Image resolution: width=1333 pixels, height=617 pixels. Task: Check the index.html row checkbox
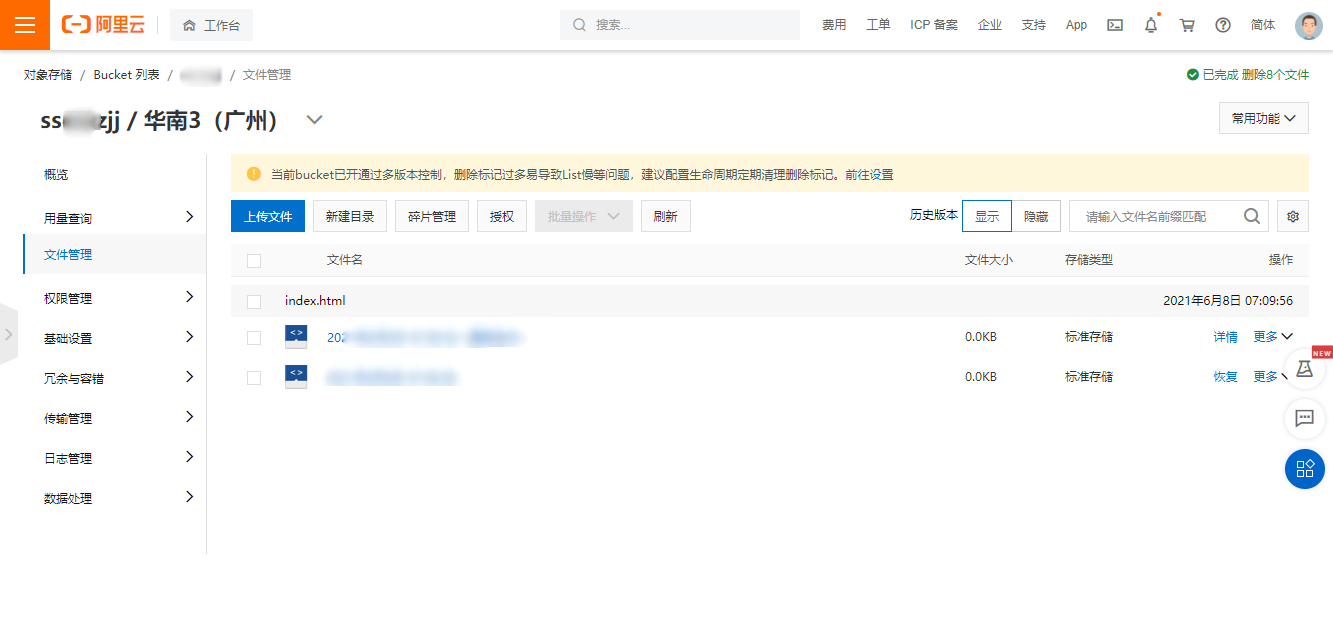[254, 301]
